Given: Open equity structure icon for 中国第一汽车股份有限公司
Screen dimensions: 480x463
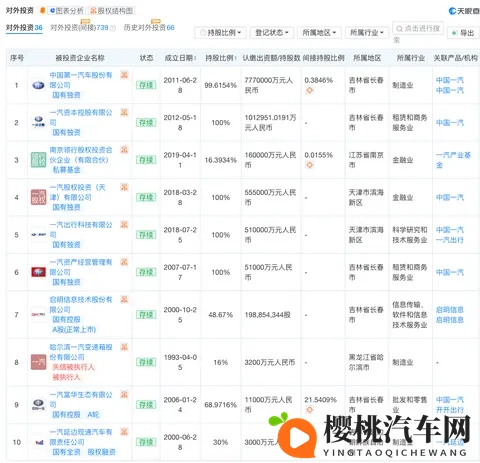Looking at the screenshot, I should (124, 75).
